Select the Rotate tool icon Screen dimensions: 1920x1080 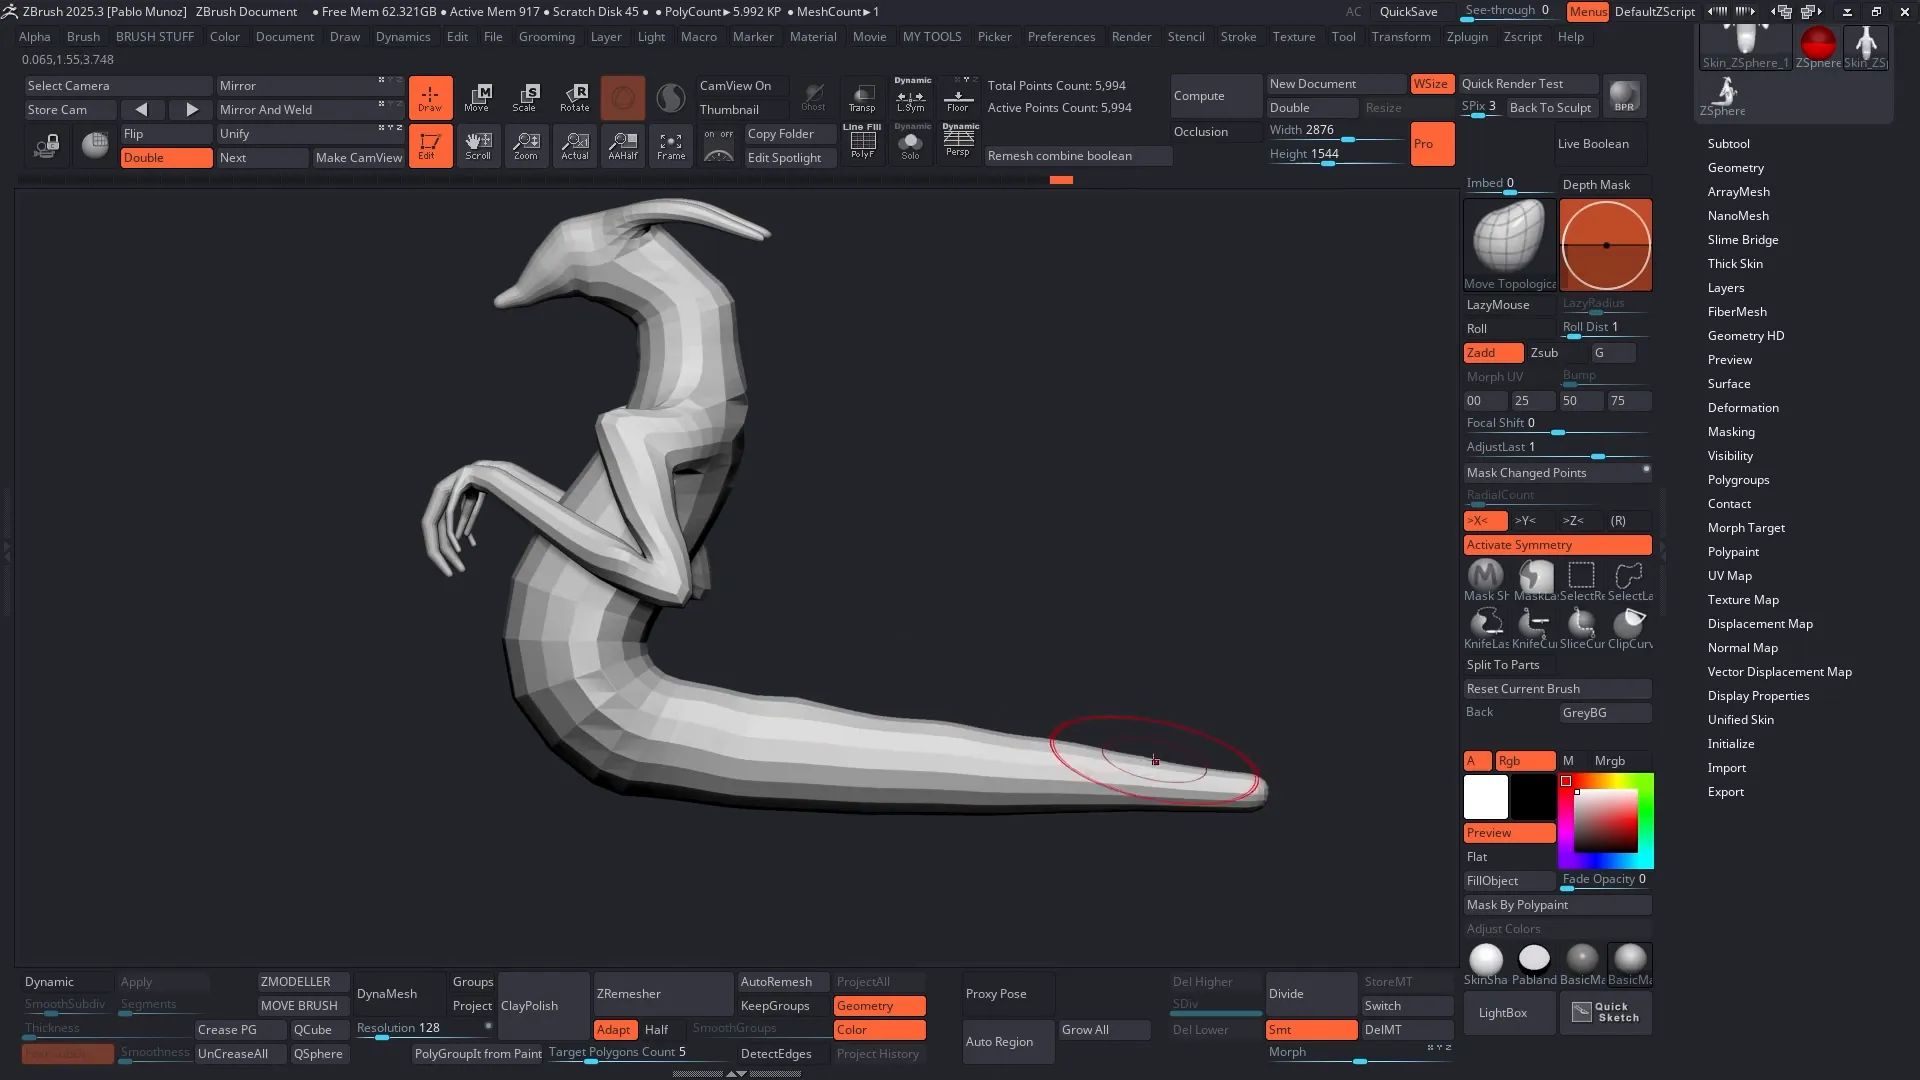click(575, 97)
